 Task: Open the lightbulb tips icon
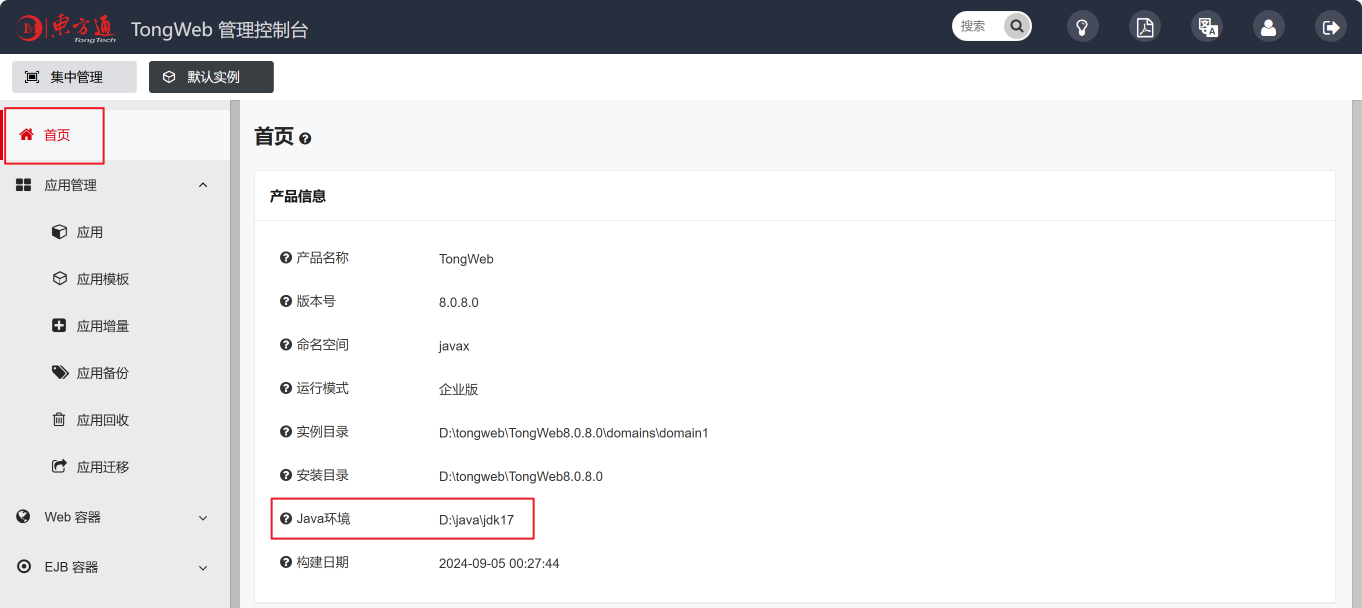[1083, 27]
